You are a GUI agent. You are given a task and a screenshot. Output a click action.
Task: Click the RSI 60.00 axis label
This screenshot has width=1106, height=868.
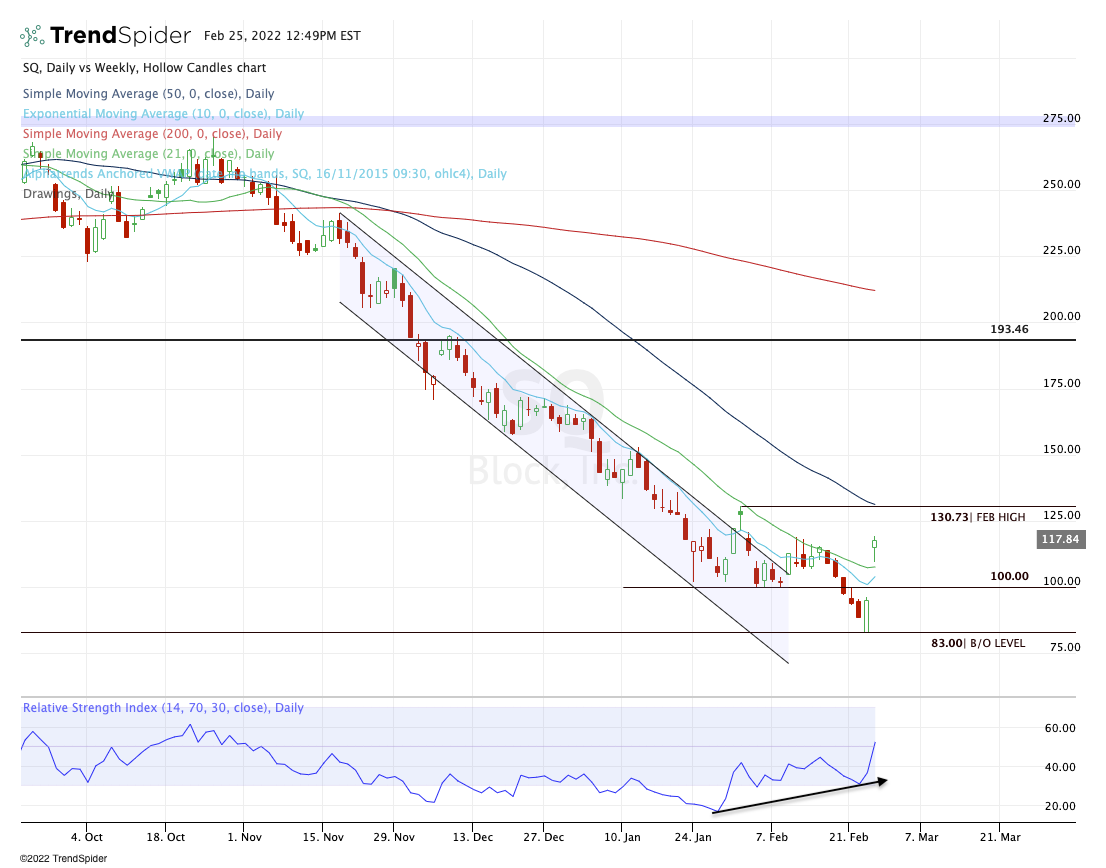pos(1060,728)
